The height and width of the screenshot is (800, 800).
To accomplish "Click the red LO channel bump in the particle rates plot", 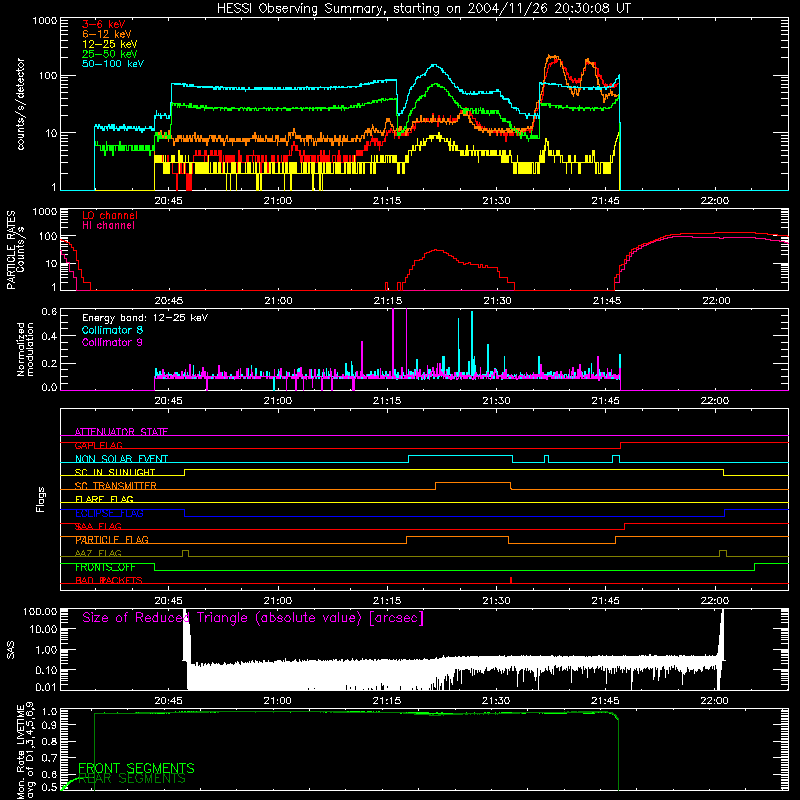I will pyautogui.click(x=436, y=250).
